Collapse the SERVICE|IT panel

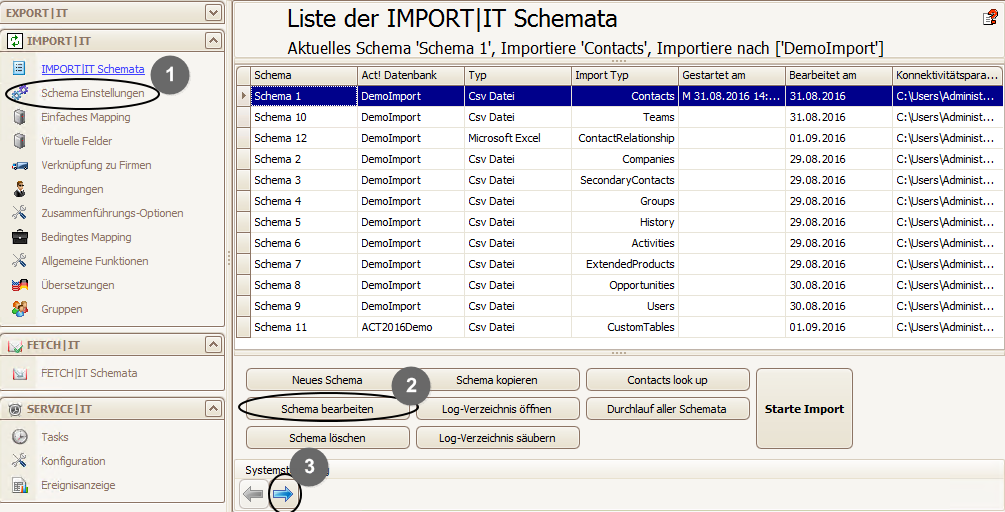pos(213,408)
